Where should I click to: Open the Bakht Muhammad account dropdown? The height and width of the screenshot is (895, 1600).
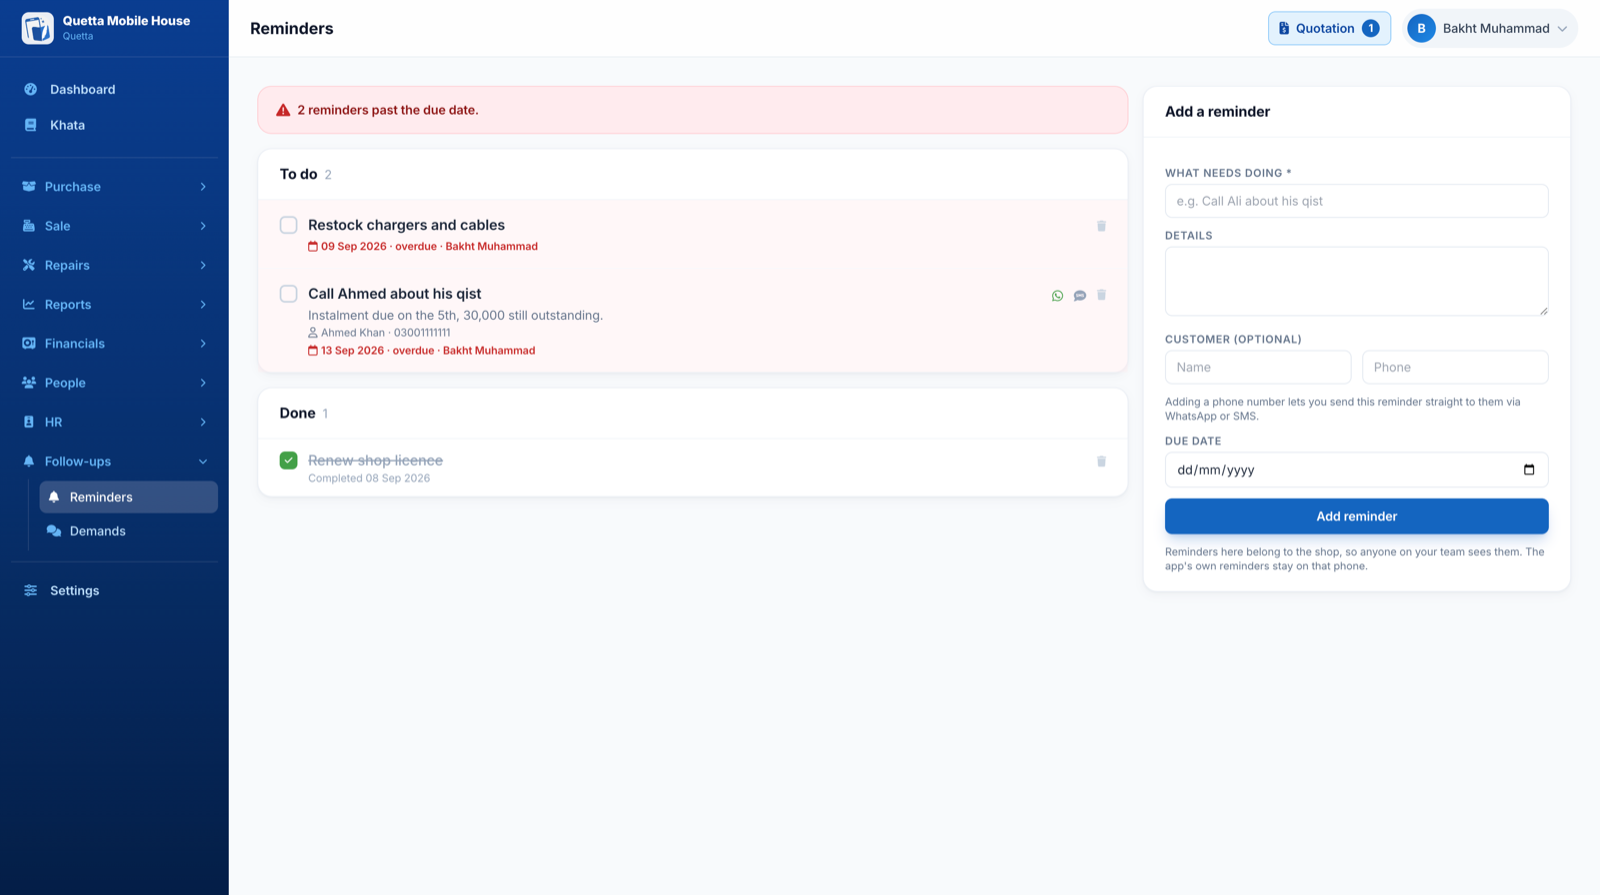1491,28
